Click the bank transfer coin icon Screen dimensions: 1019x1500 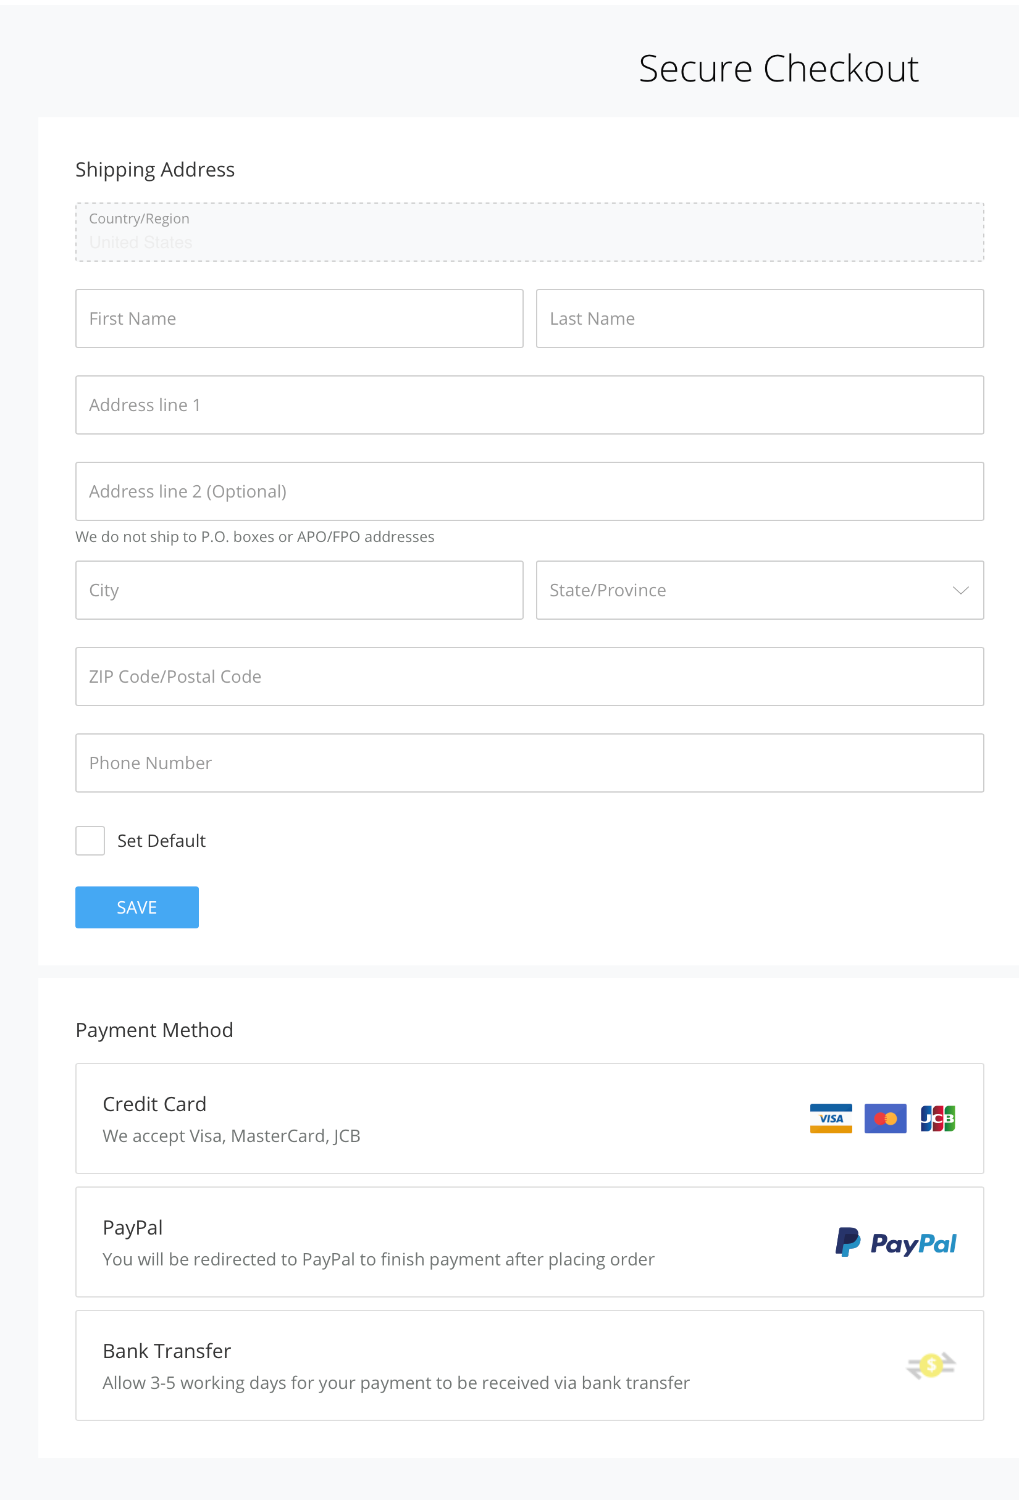point(931,1365)
